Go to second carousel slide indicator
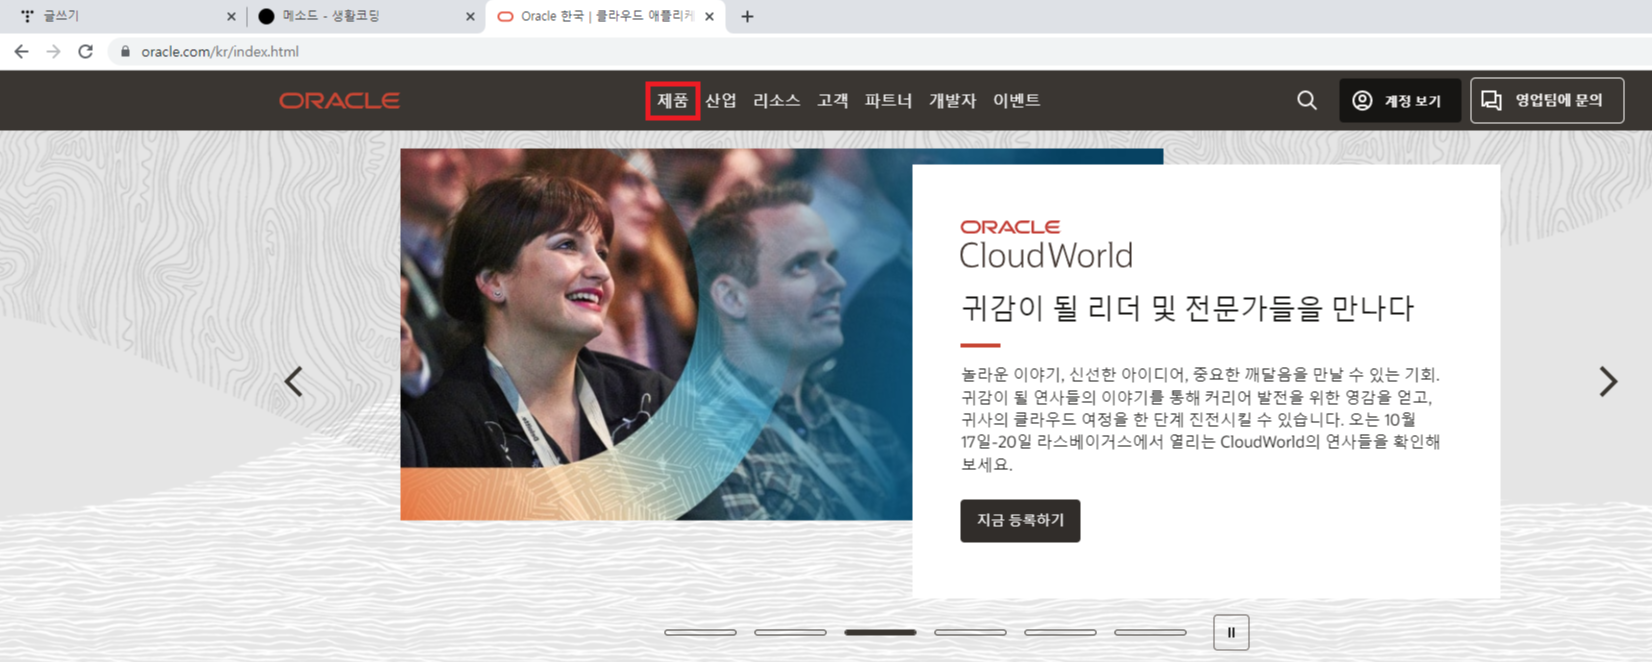This screenshot has width=1652, height=662. pyautogui.click(x=790, y=632)
